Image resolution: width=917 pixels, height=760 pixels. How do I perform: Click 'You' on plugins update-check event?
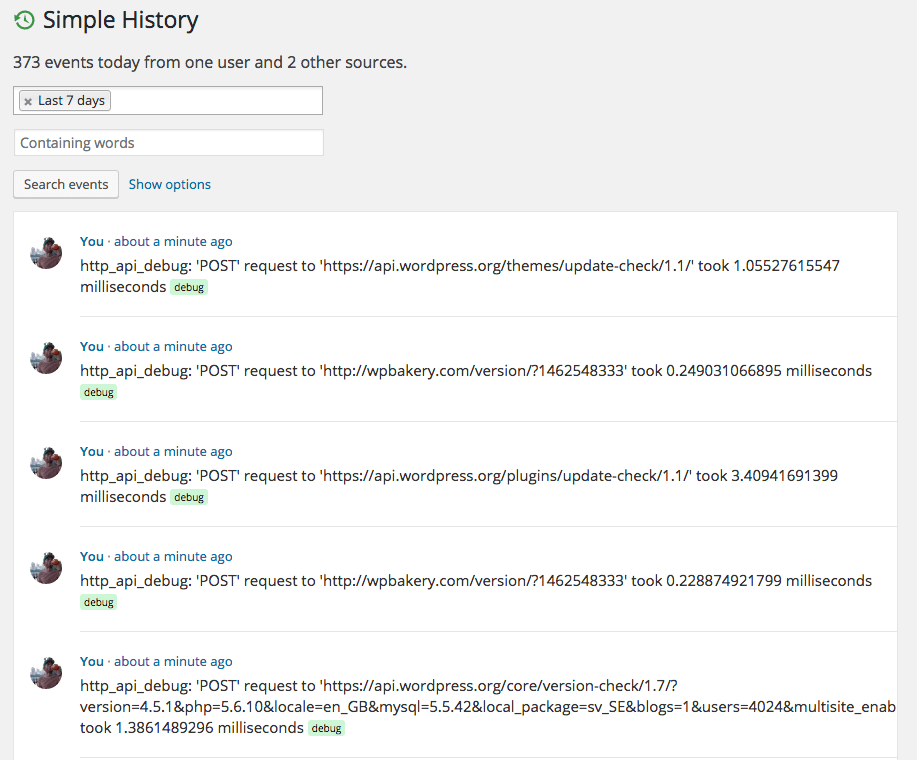coord(92,451)
